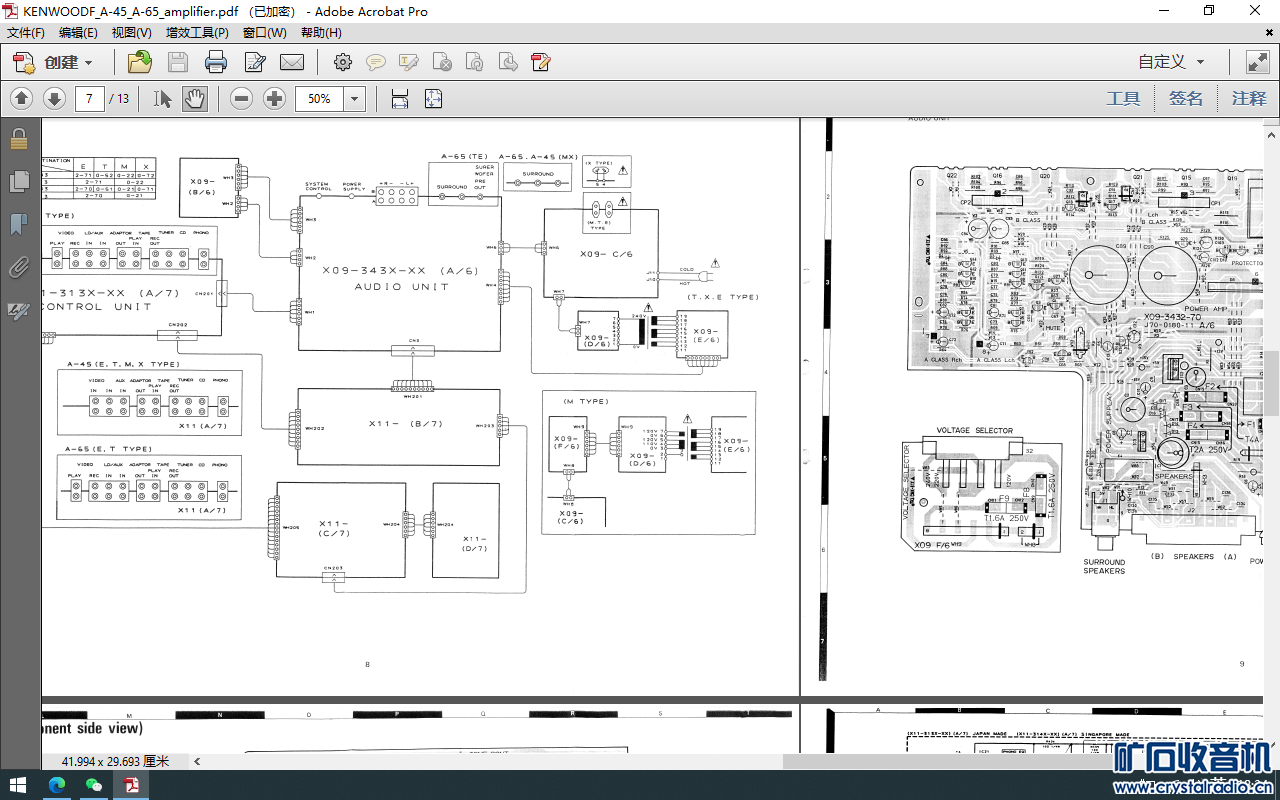Screen dimensions: 1280x800
Task: Click the Open file folder icon
Action: click(139, 62)
